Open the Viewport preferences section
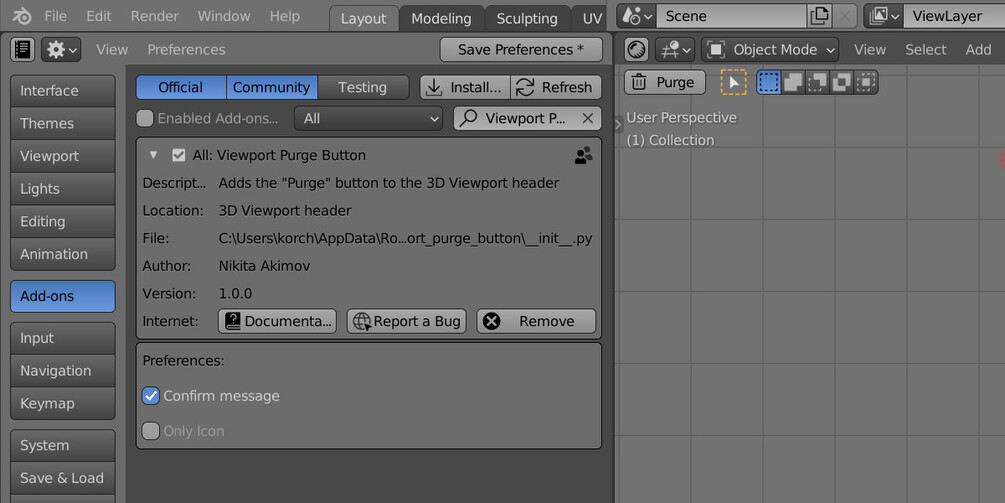 tap(63, 156)
